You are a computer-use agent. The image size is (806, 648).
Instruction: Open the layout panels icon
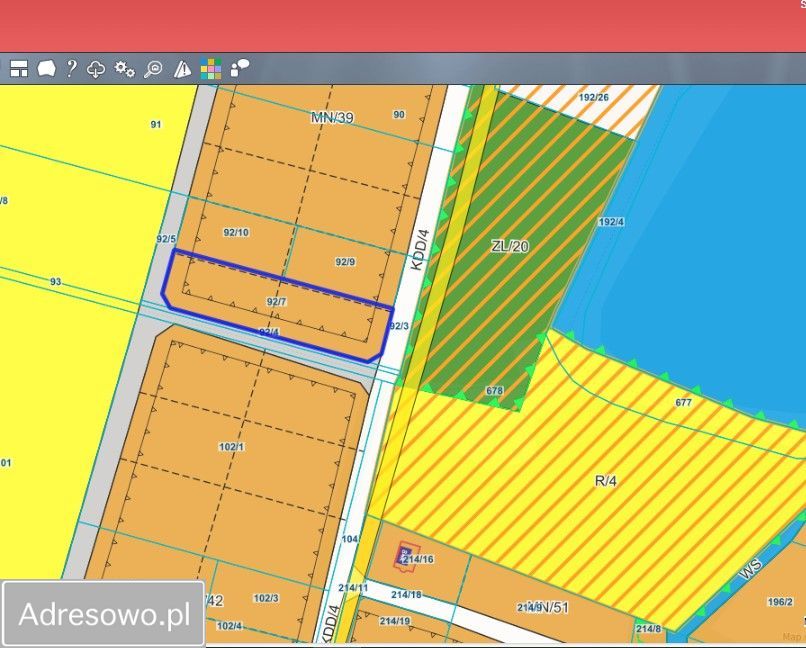[x=19, y=69]
